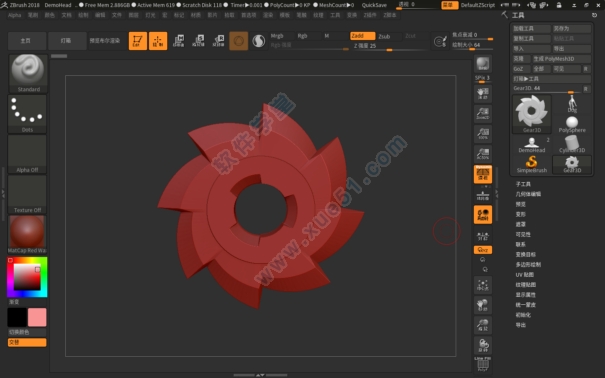The height and width of the screenshot is (378, 605).
Task: Click the AC50% half-size icon
Action: pyautogui.click(x=483, y=154)
